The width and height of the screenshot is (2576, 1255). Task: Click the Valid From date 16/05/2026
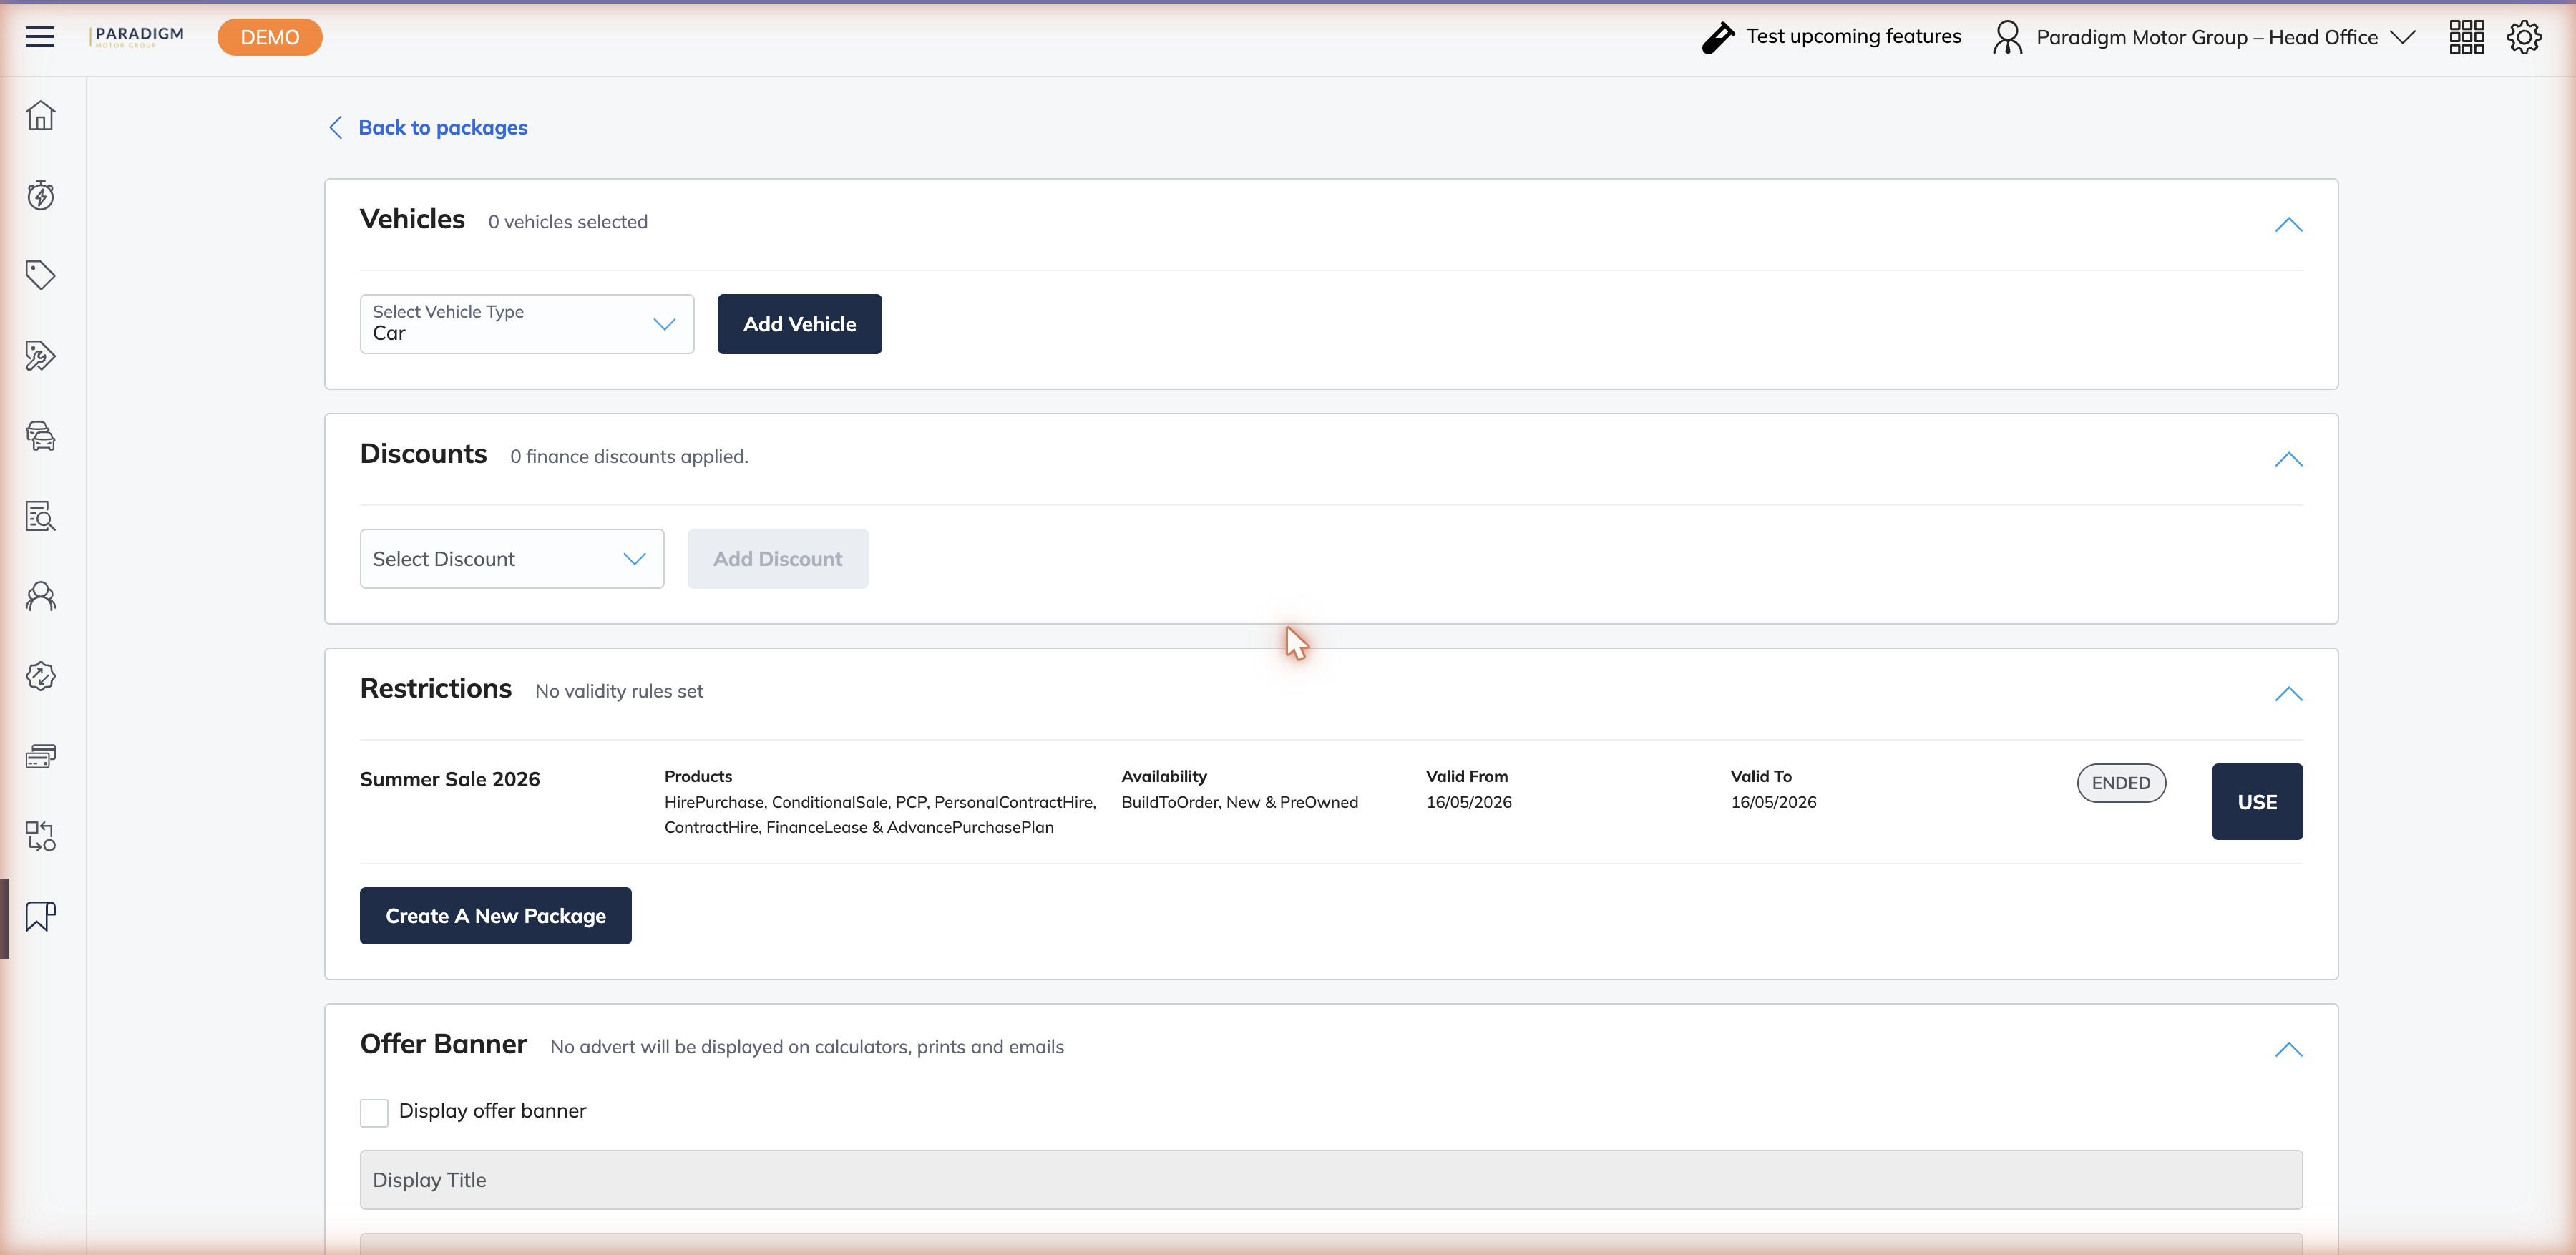[1468, 802]
